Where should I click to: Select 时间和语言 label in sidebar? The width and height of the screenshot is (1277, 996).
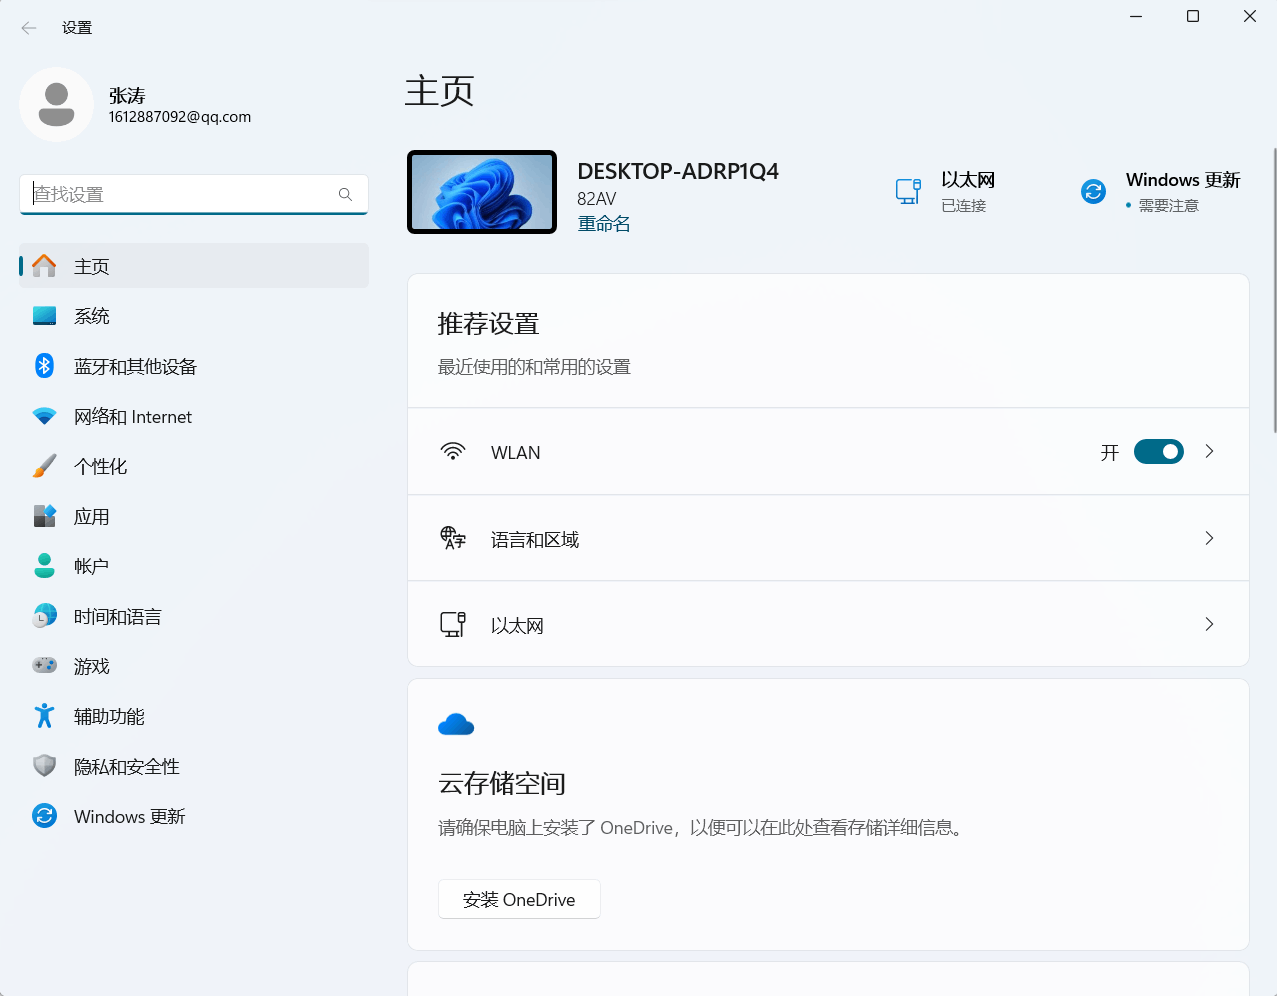(x=118, y=617)
